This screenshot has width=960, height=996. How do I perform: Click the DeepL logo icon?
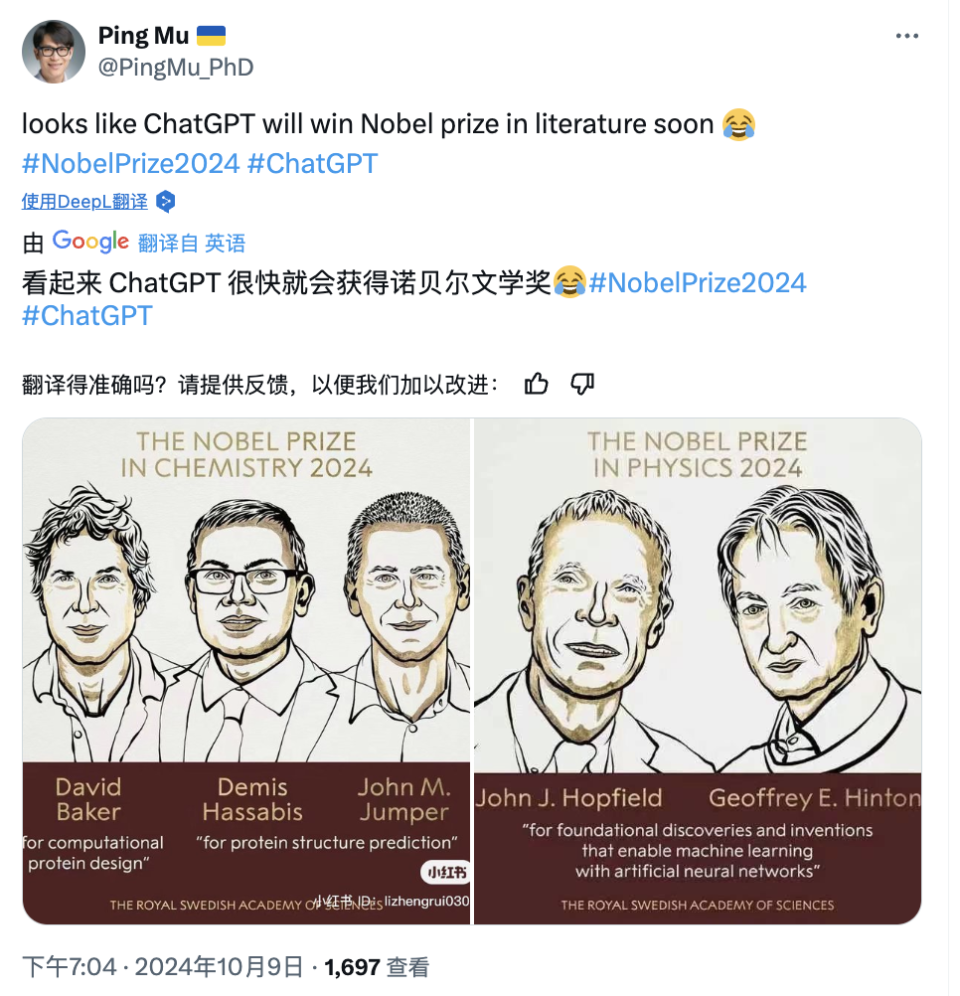[x=166, y=202]
